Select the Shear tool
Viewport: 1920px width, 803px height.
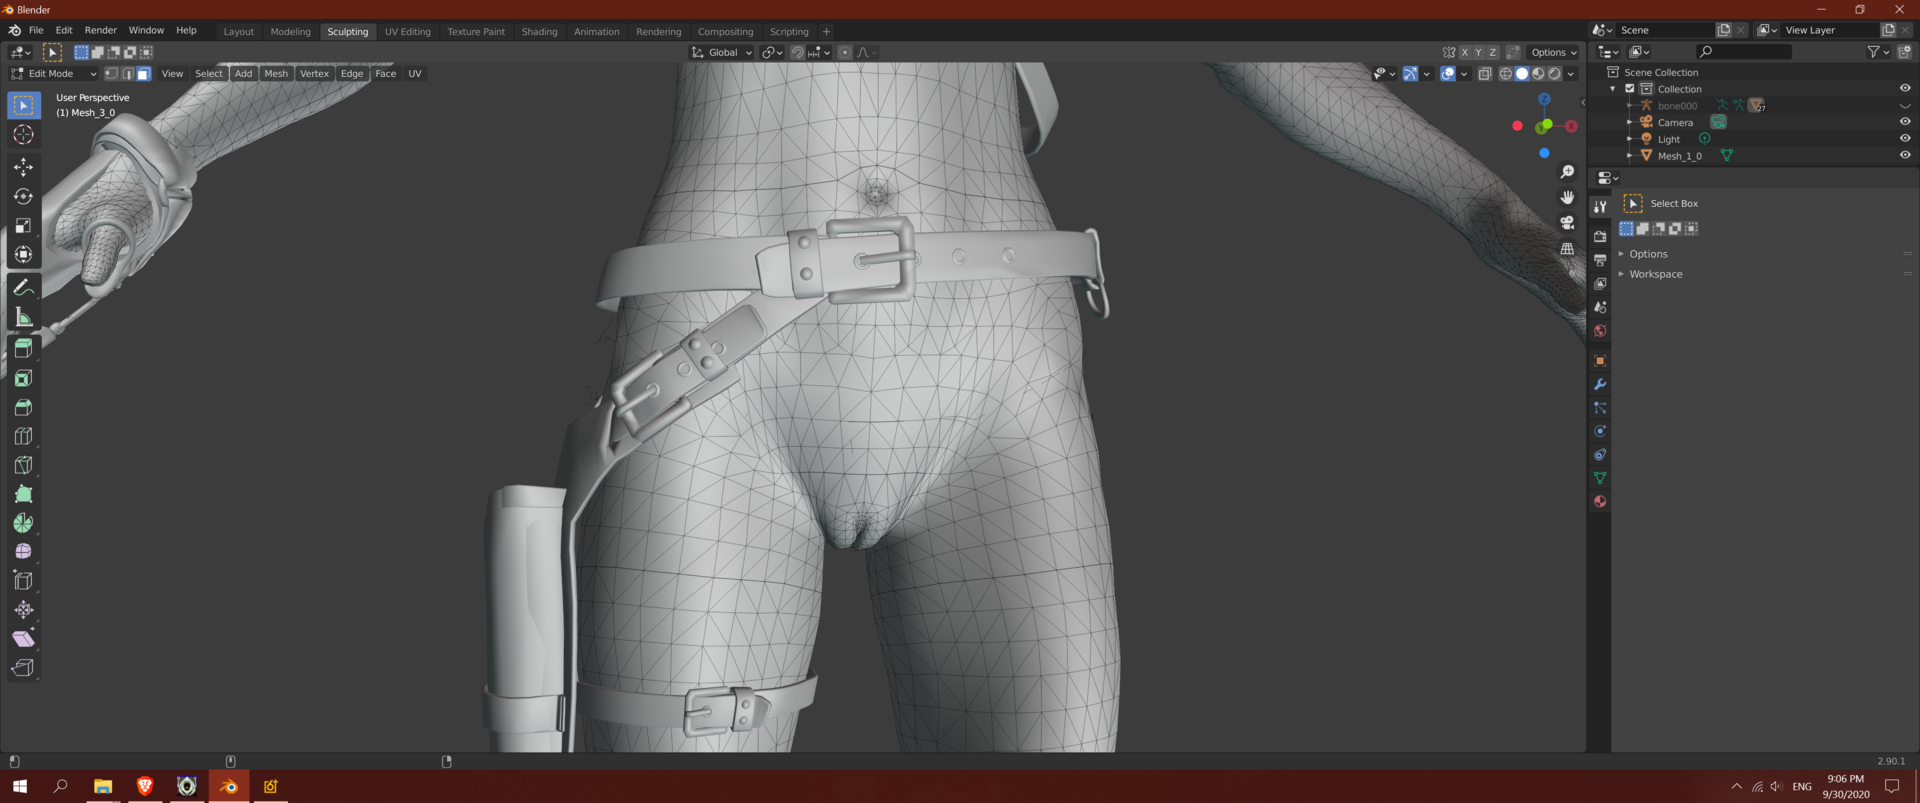click(23, 639)
